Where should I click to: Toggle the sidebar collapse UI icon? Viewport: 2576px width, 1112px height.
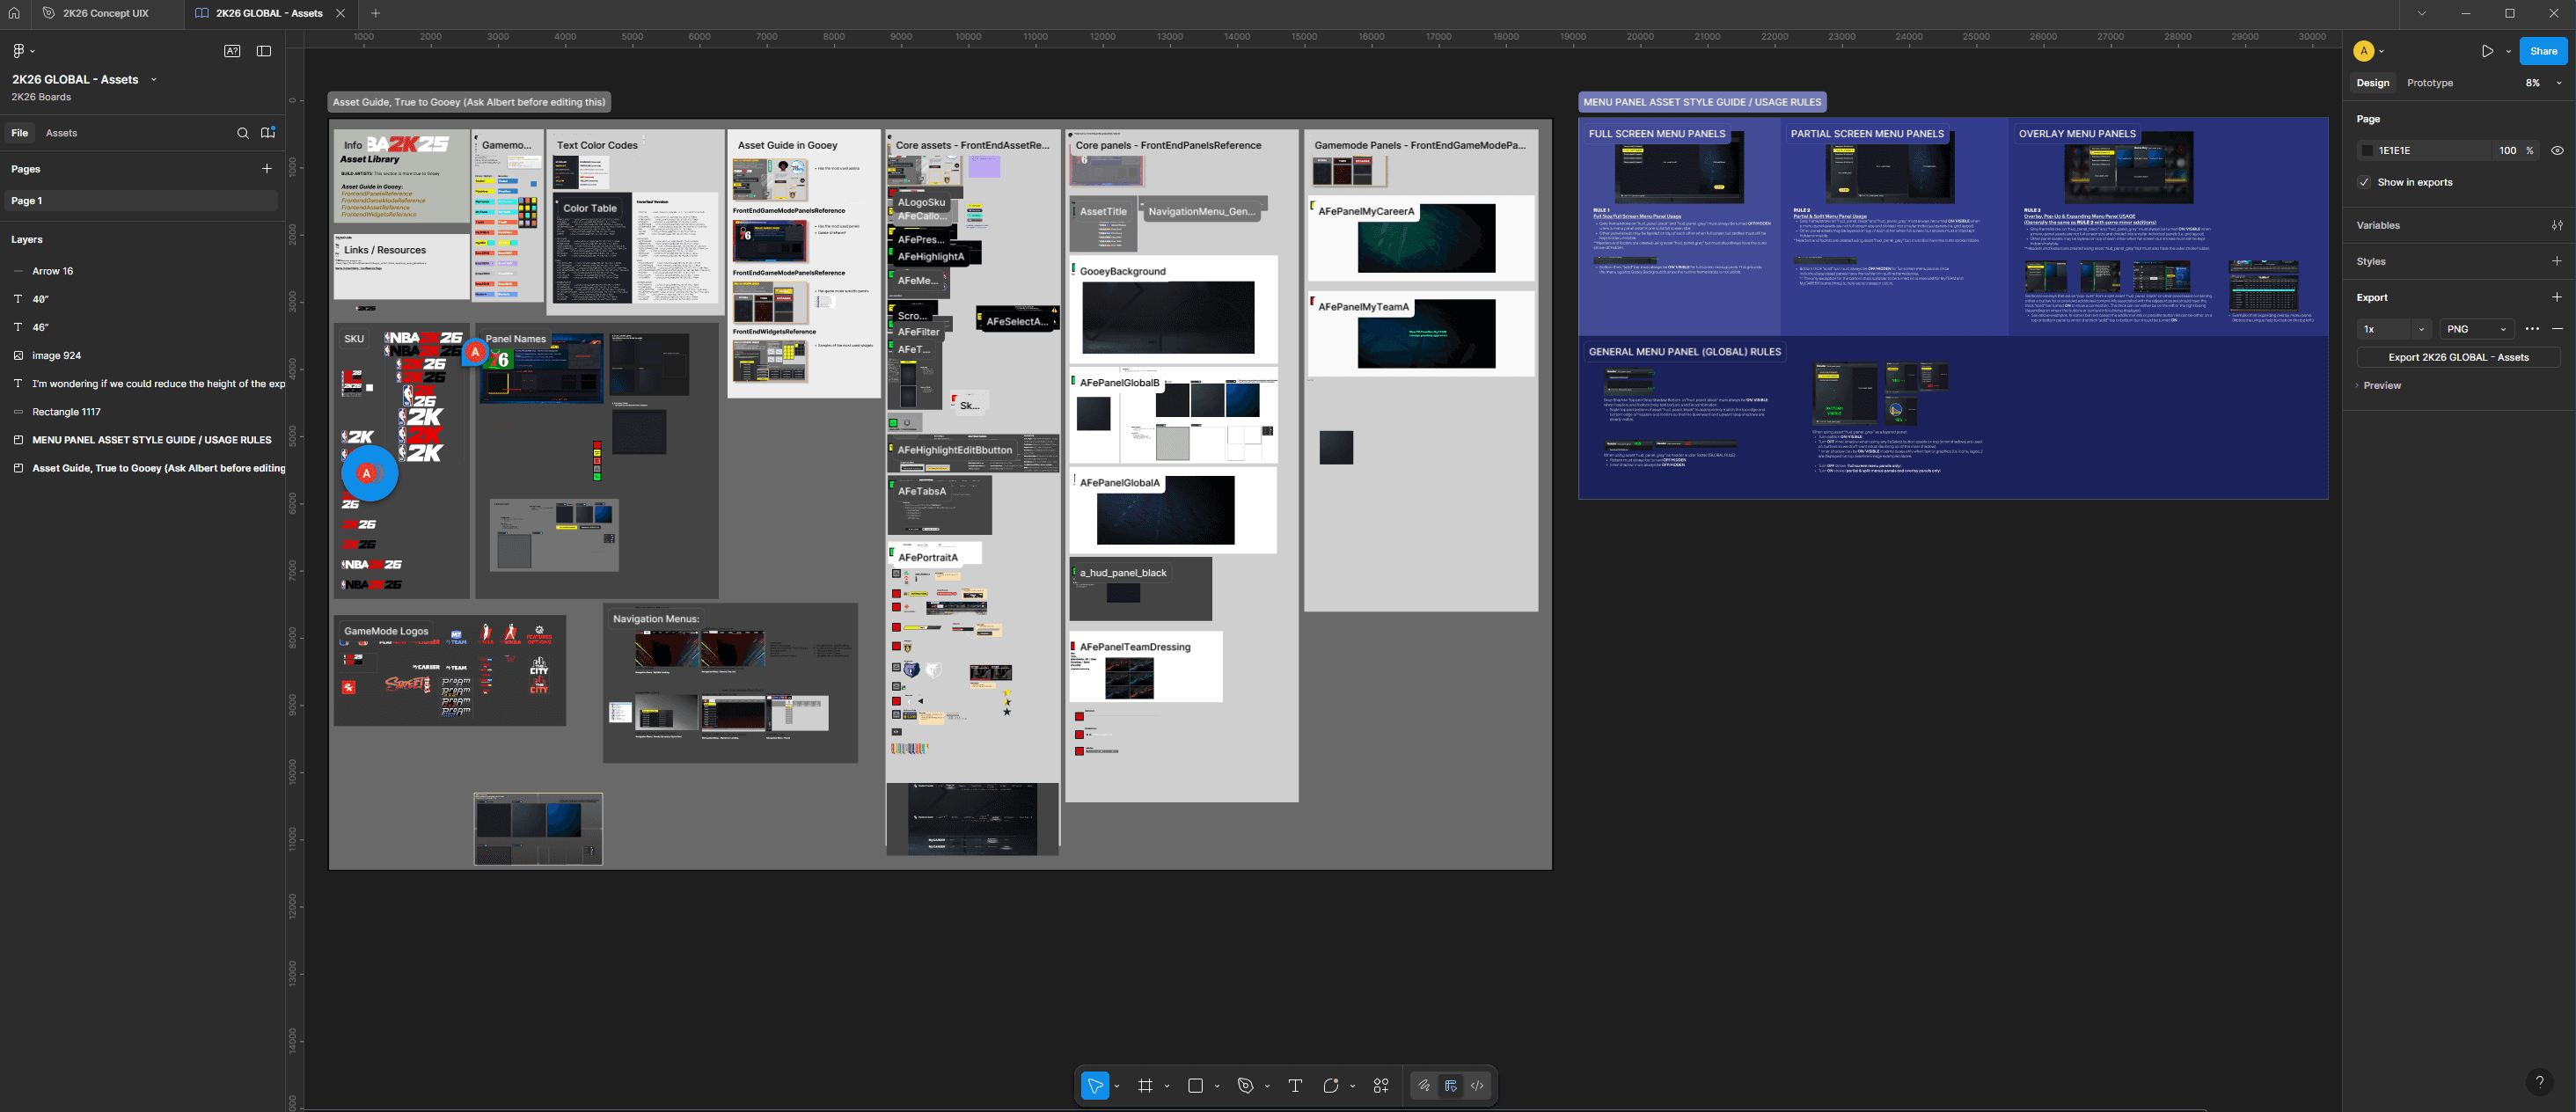coord(264,51)
